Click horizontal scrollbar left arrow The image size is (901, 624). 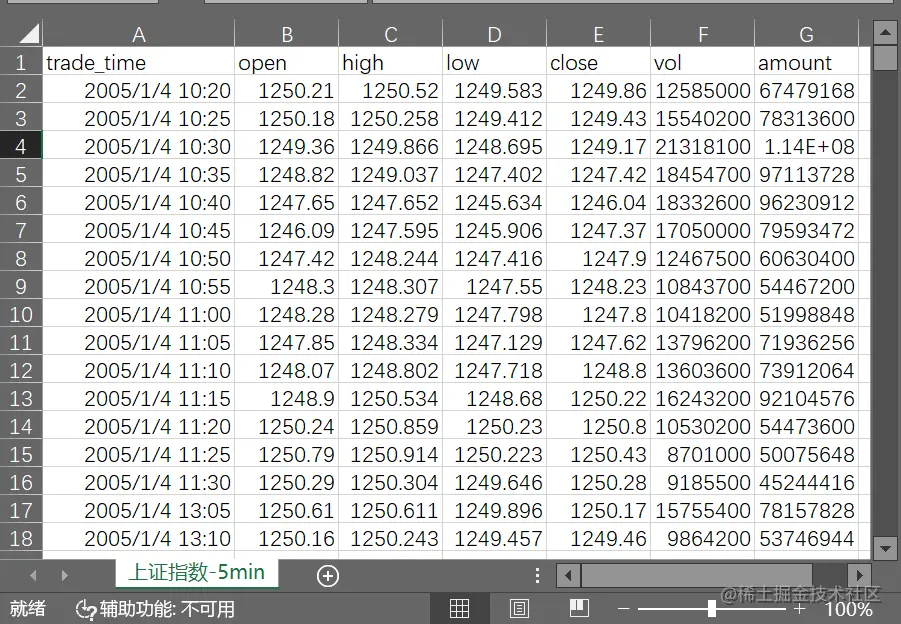[x=568, y=575]
